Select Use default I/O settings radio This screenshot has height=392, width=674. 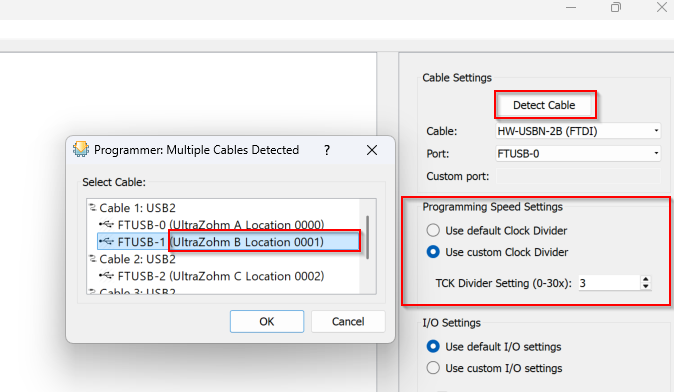point(433,346)
